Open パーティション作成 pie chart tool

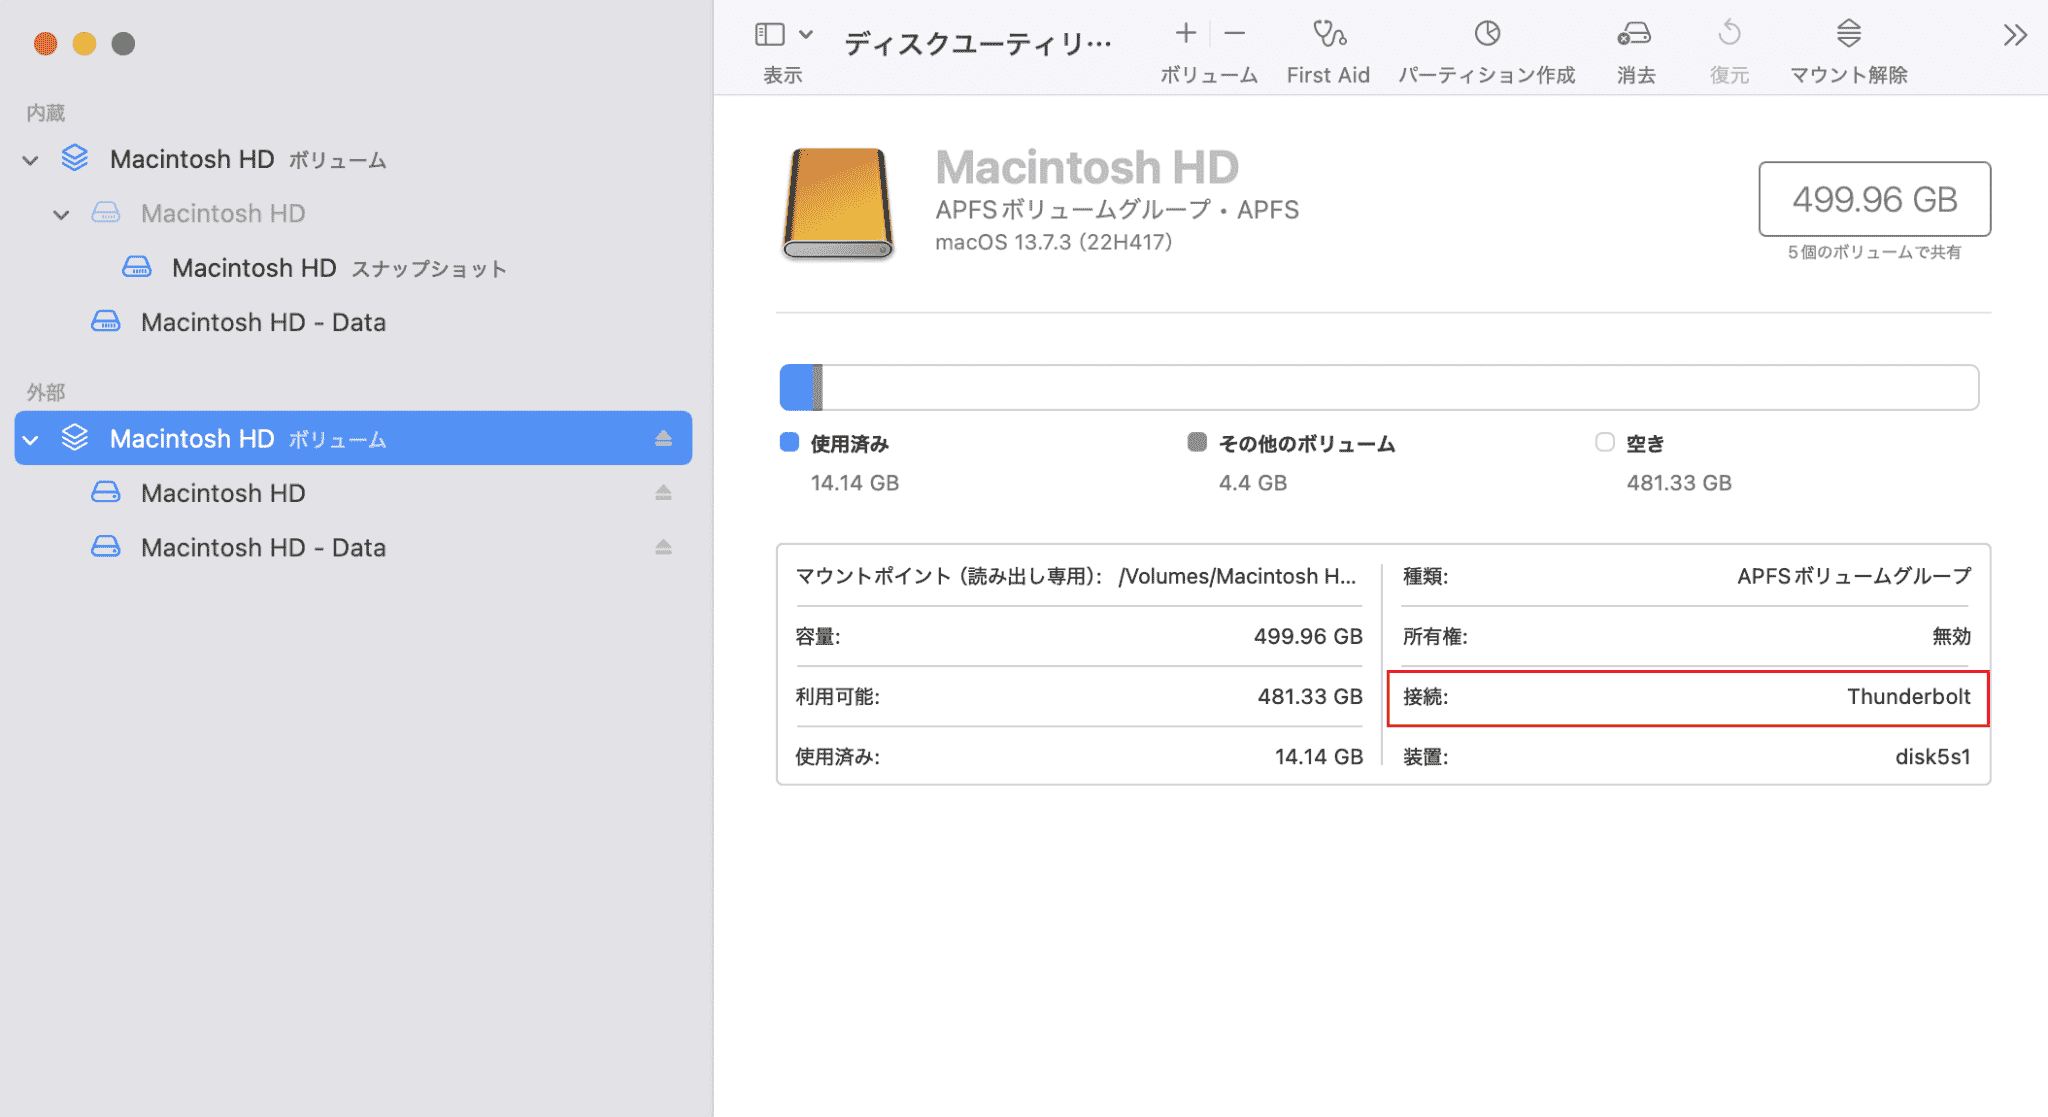click(x=1487, y=34)
